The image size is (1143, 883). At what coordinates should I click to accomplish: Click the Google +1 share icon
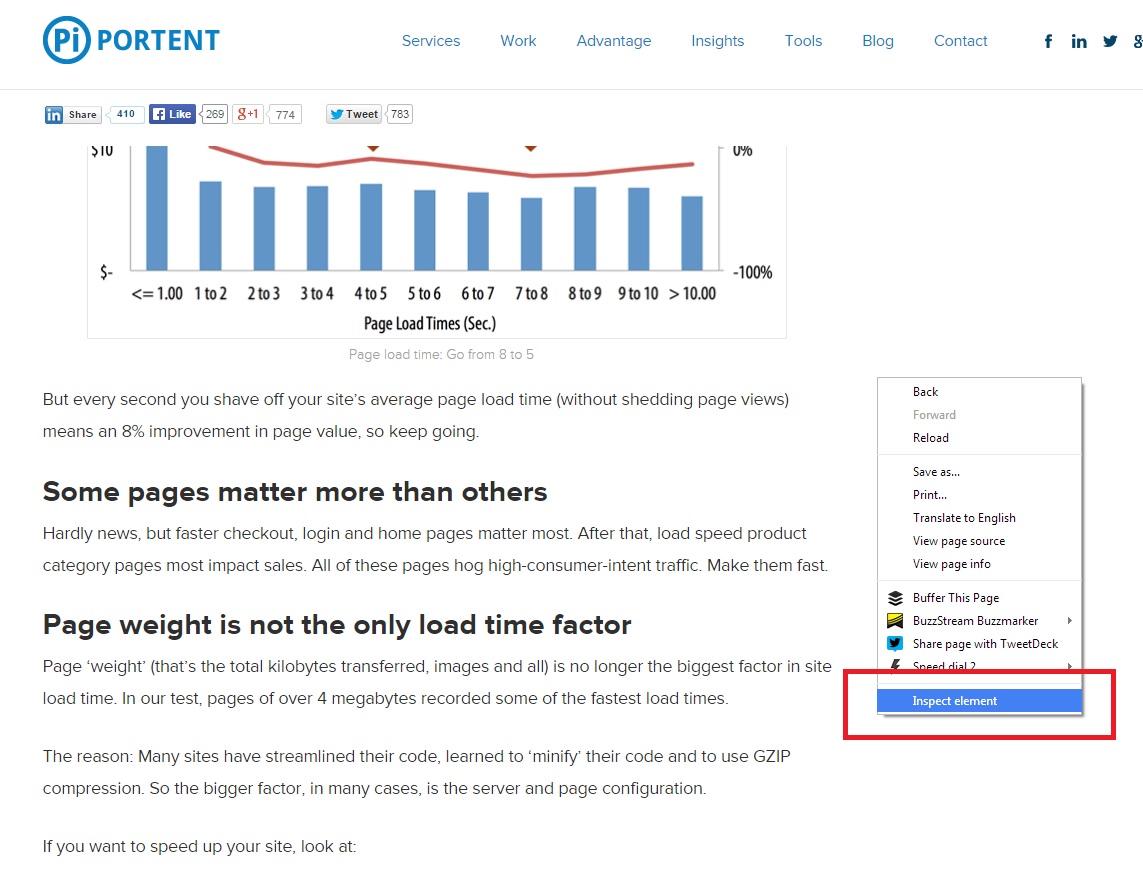tap(247, 114)
